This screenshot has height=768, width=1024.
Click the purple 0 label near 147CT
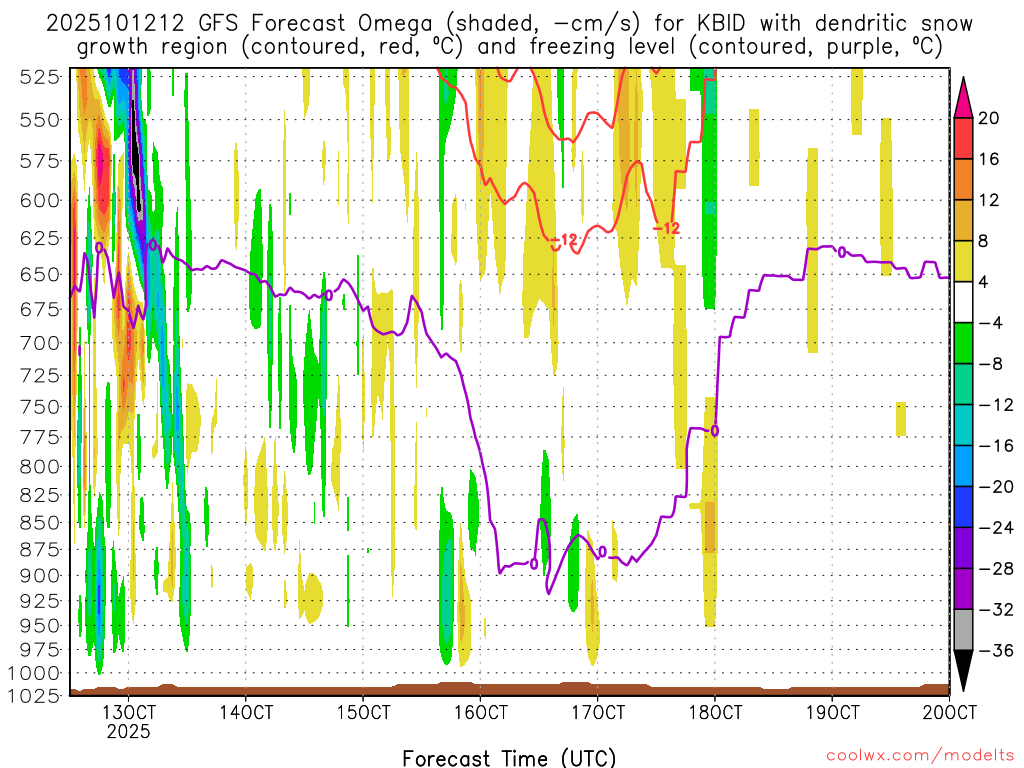(x=329, y=296)
